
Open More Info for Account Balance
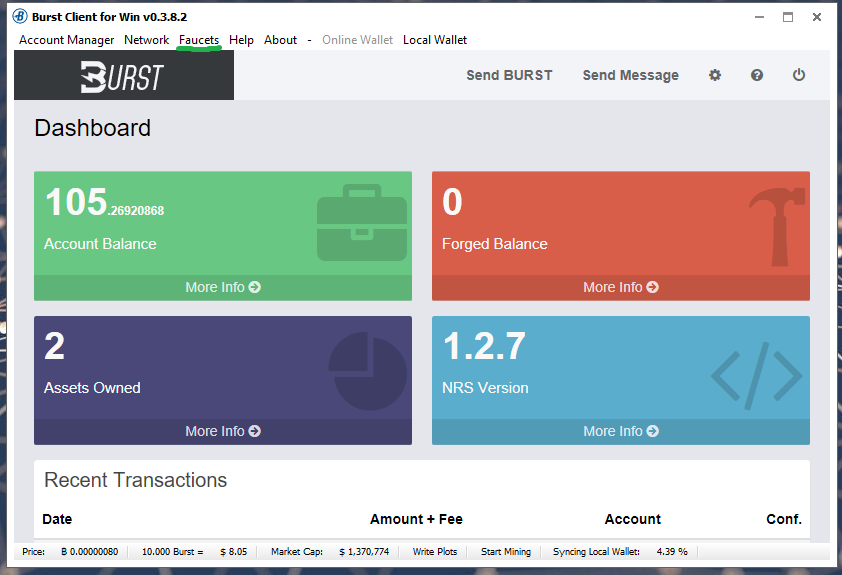[x=223, y=287]
